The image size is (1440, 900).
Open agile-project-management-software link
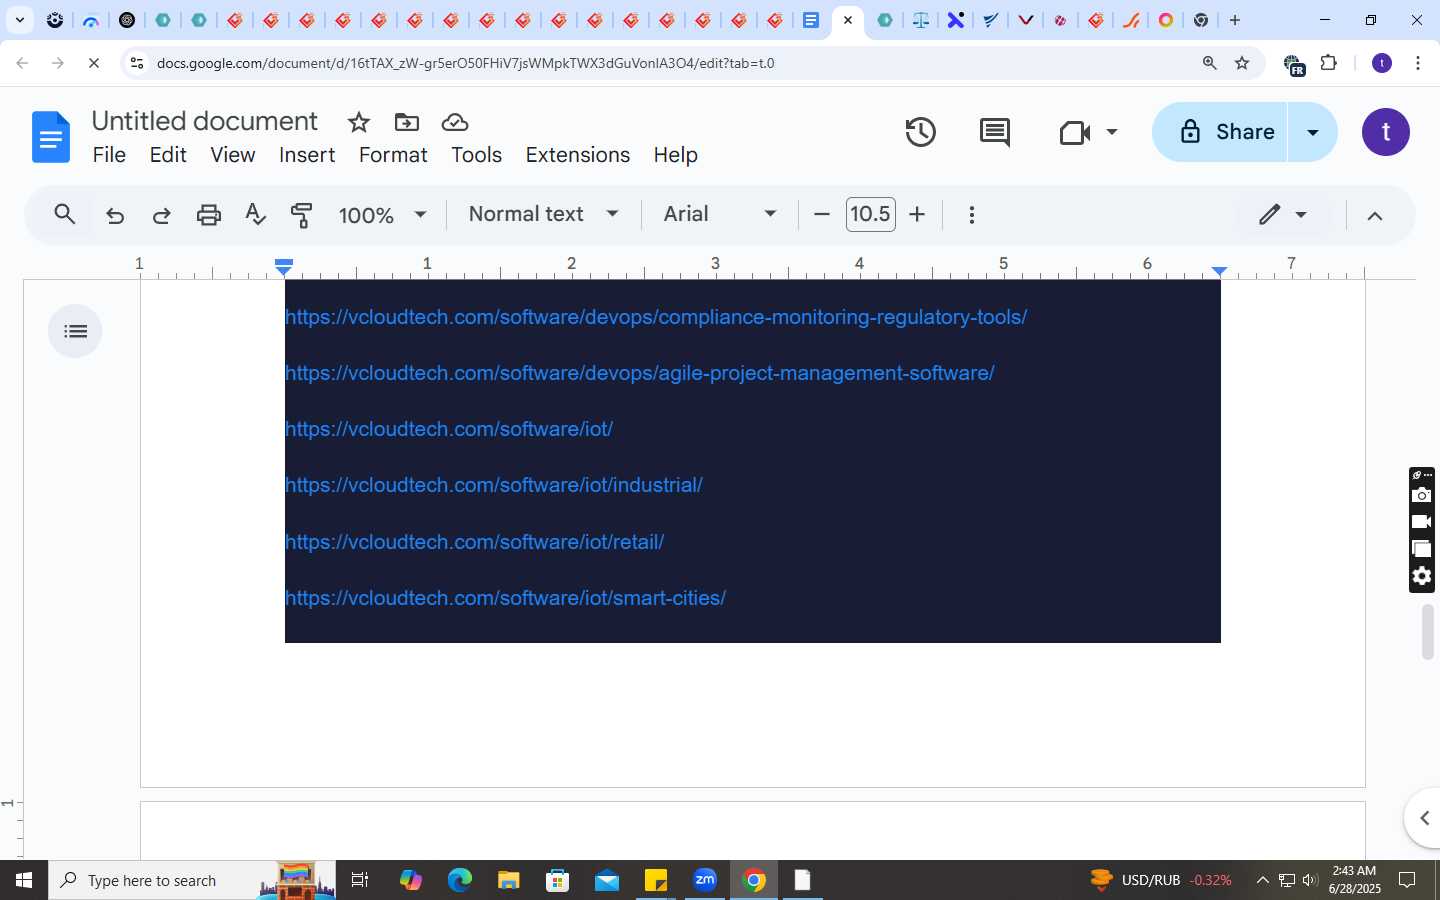(640, 373)
